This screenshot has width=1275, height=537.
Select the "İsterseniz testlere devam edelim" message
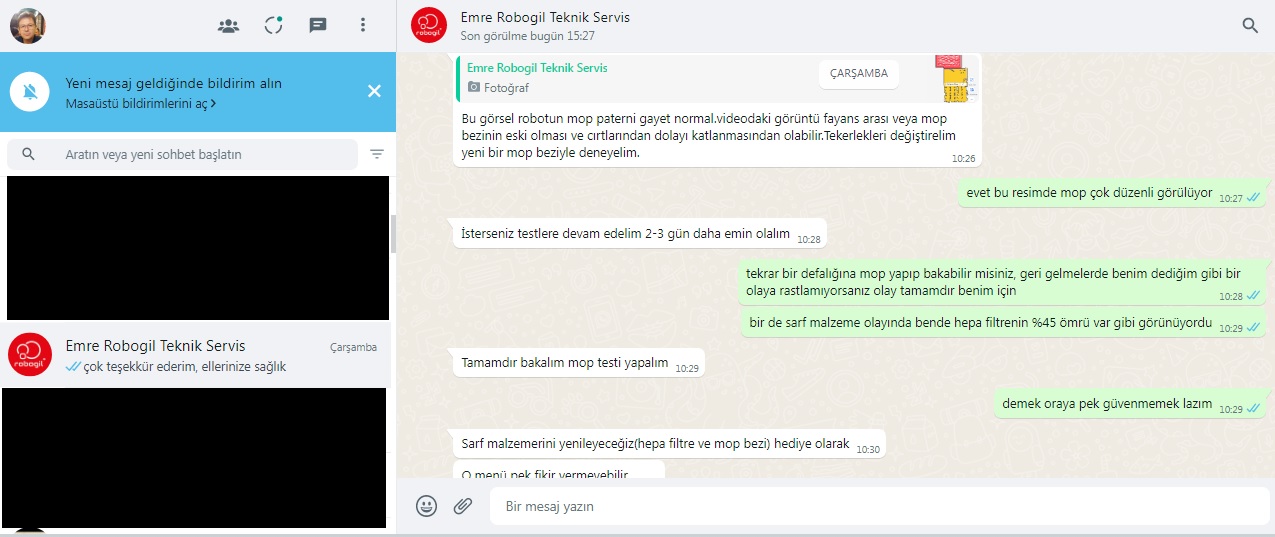[640, 234]
